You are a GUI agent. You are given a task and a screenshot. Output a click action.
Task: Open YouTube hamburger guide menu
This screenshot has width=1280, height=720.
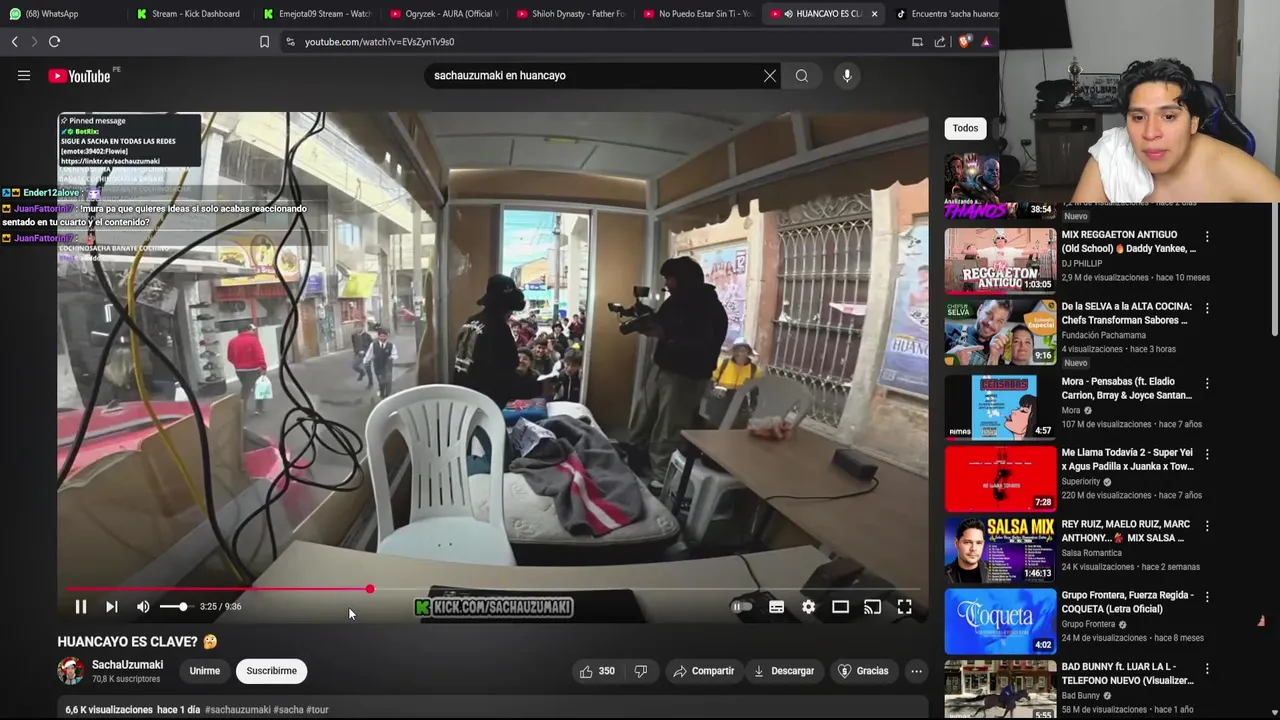(24, 75)
